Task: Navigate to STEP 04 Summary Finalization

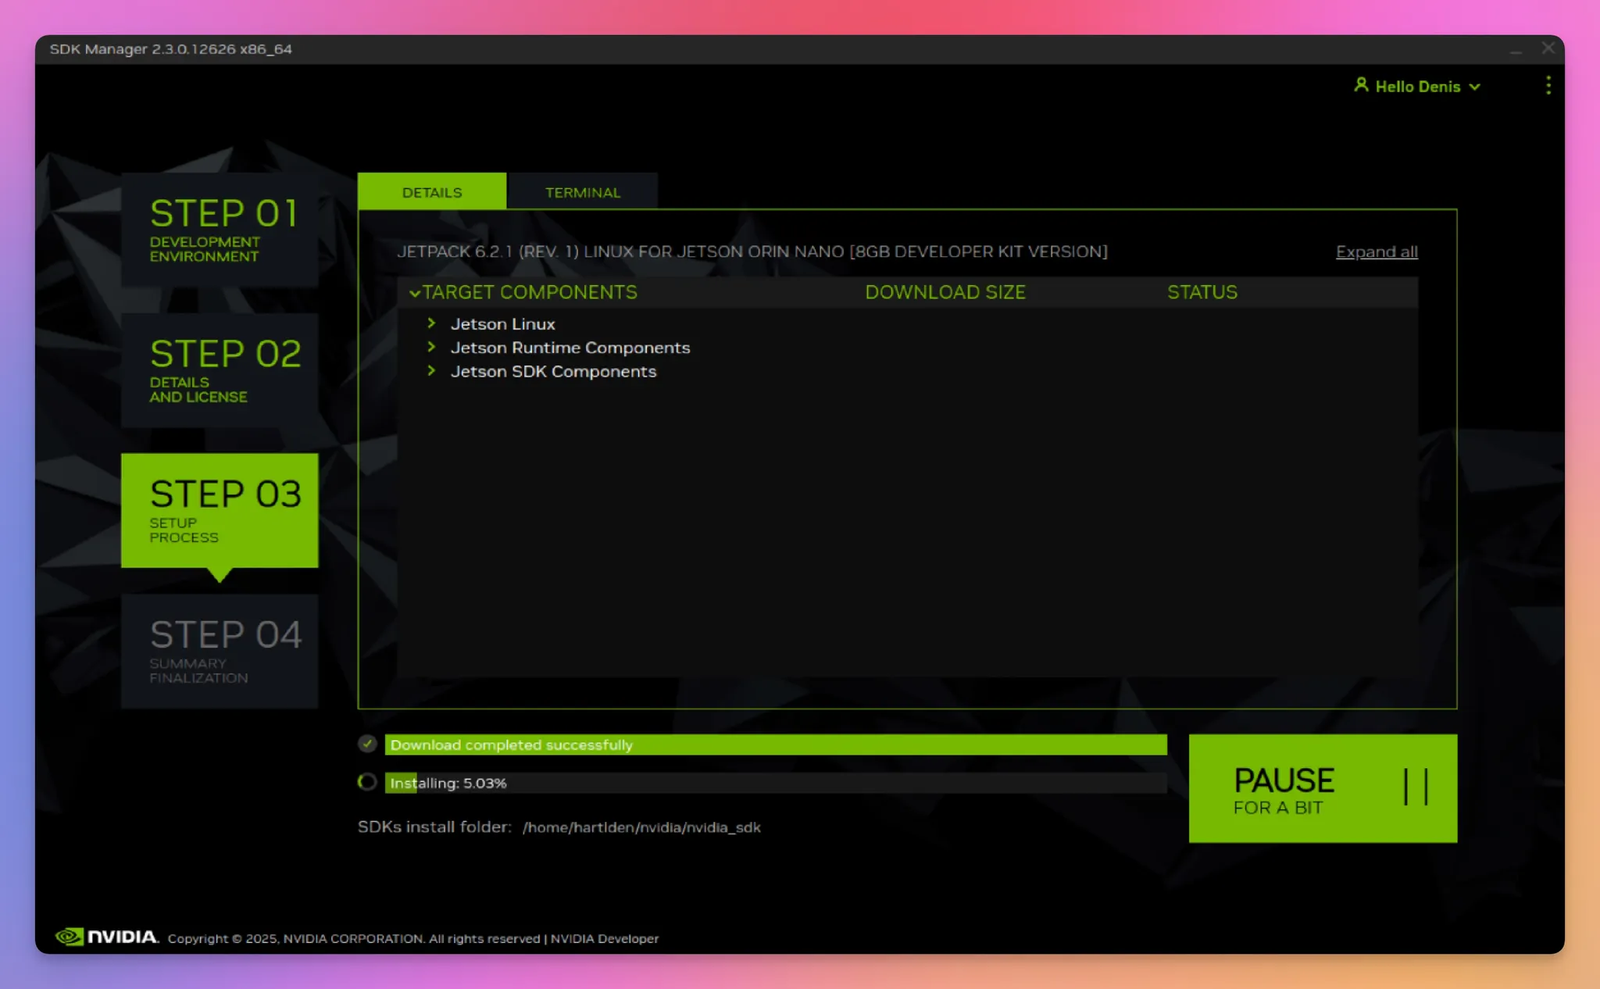Action: coord(220,651)
